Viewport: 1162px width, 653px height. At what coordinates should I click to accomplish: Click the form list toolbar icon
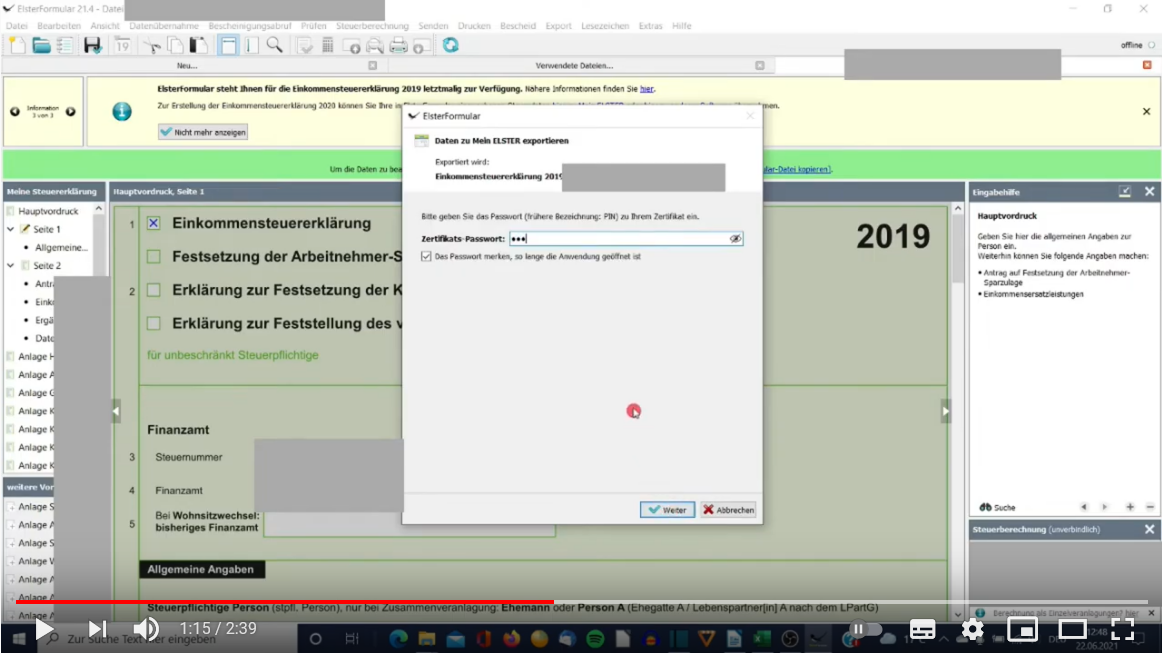click(x=65, y=45)
